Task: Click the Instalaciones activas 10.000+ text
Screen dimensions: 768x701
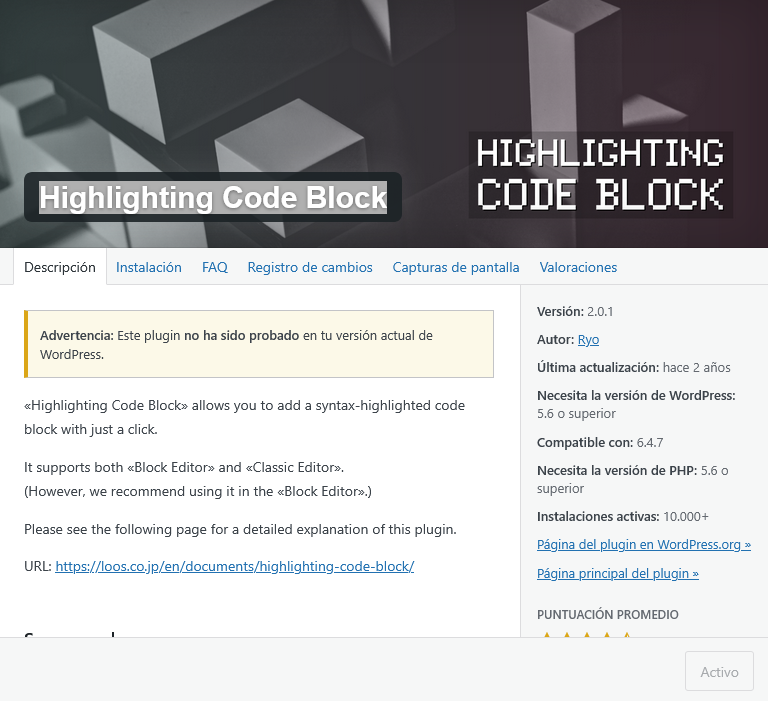Action: pyautogui.click(x=622, y=516)
